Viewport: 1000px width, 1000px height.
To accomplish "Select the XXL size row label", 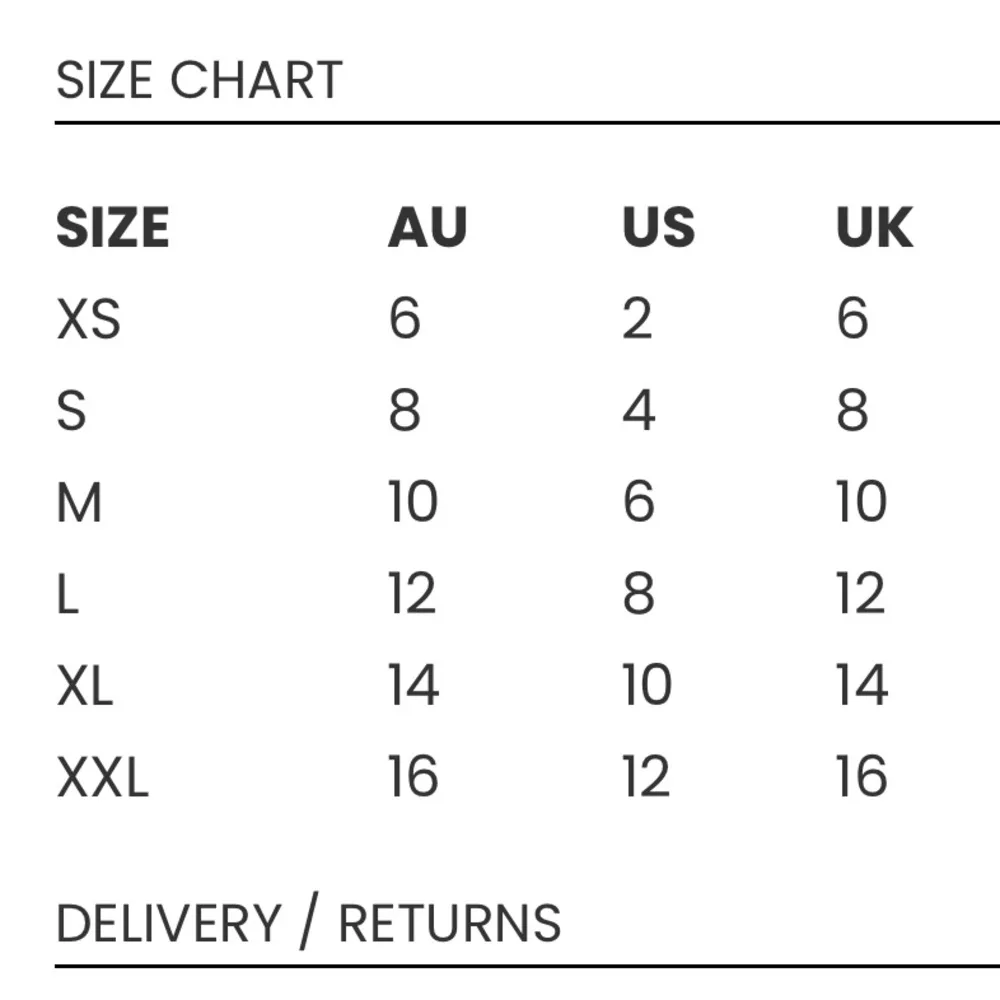I will 102,777.
